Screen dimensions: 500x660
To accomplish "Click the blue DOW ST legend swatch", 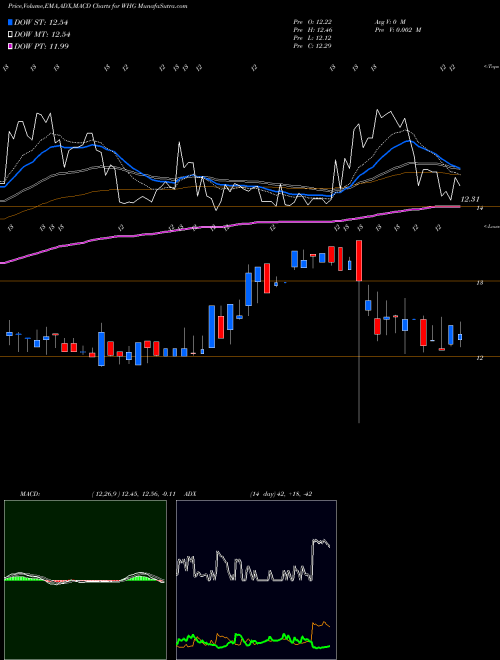I will (10, 22).
